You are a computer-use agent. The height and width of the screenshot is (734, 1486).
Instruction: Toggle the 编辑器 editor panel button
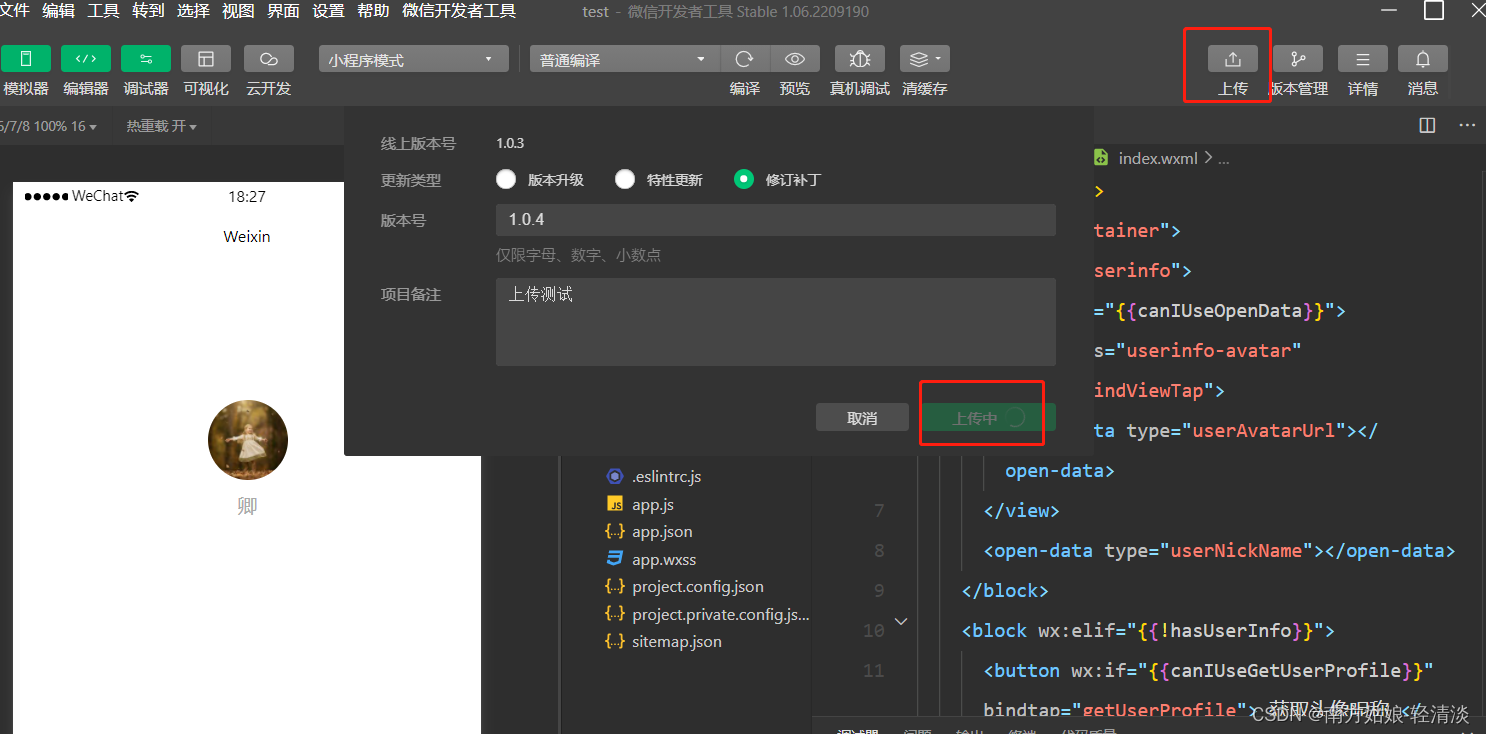(86, 59)
